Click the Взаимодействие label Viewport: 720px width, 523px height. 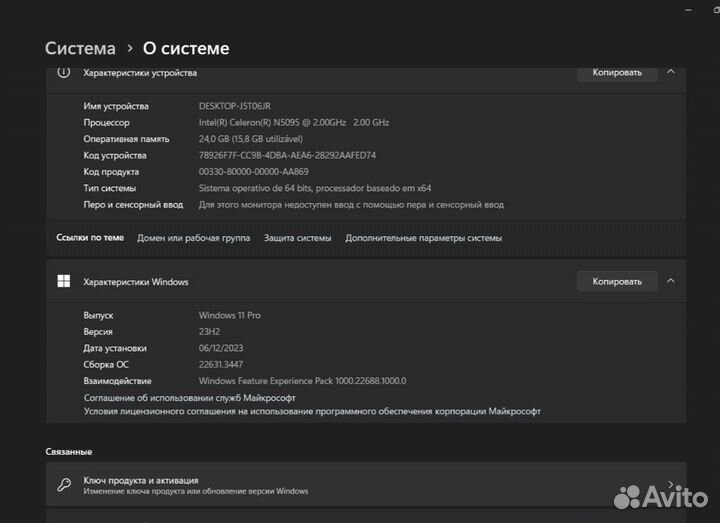click(117, 381)
